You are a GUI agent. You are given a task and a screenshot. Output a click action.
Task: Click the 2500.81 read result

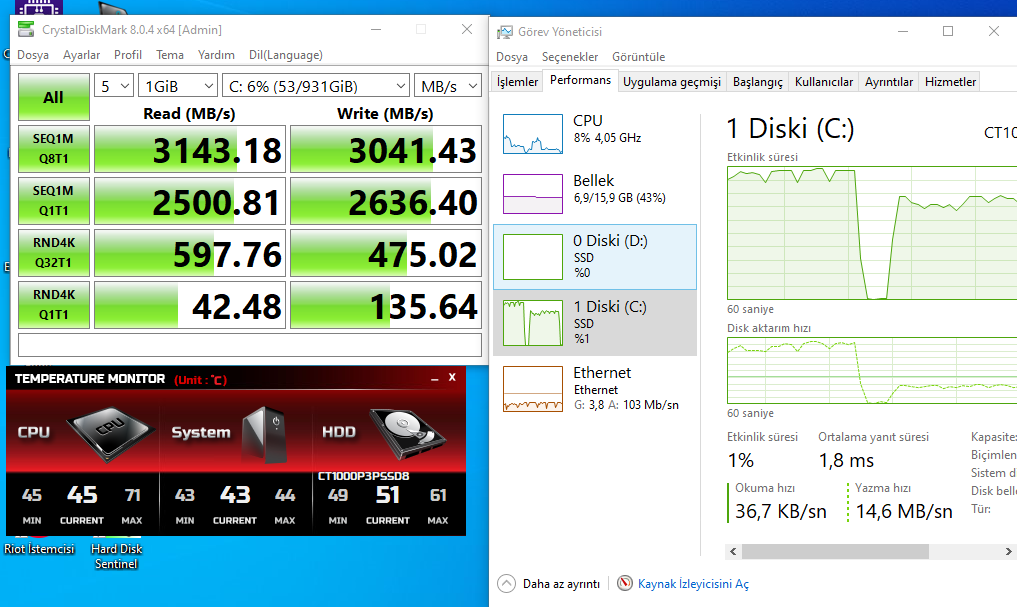point(190,201)
